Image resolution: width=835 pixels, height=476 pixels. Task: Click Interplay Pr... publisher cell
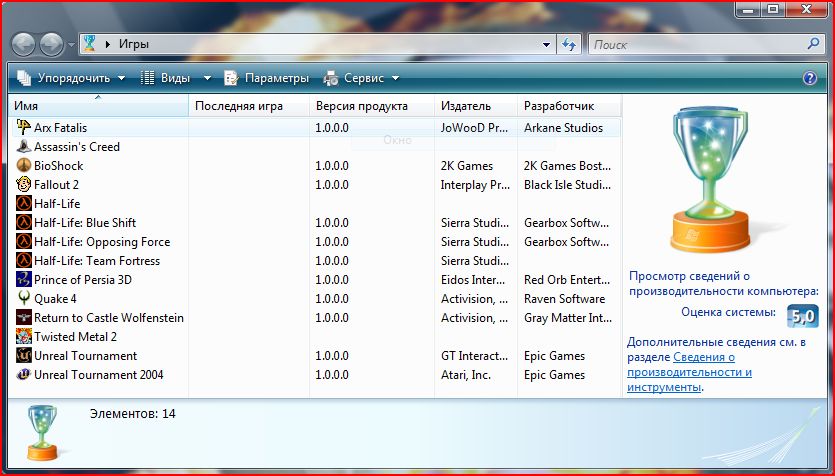475,185
